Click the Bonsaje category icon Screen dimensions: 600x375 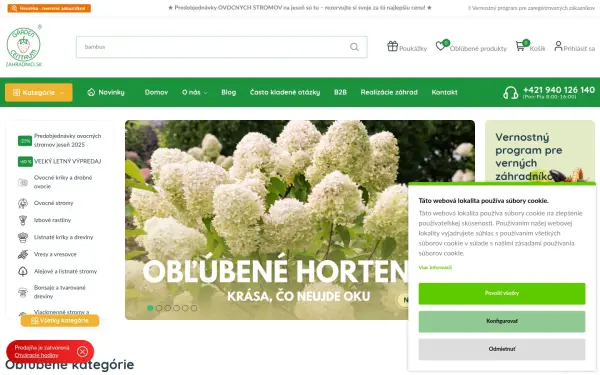[x=23, y=292]
